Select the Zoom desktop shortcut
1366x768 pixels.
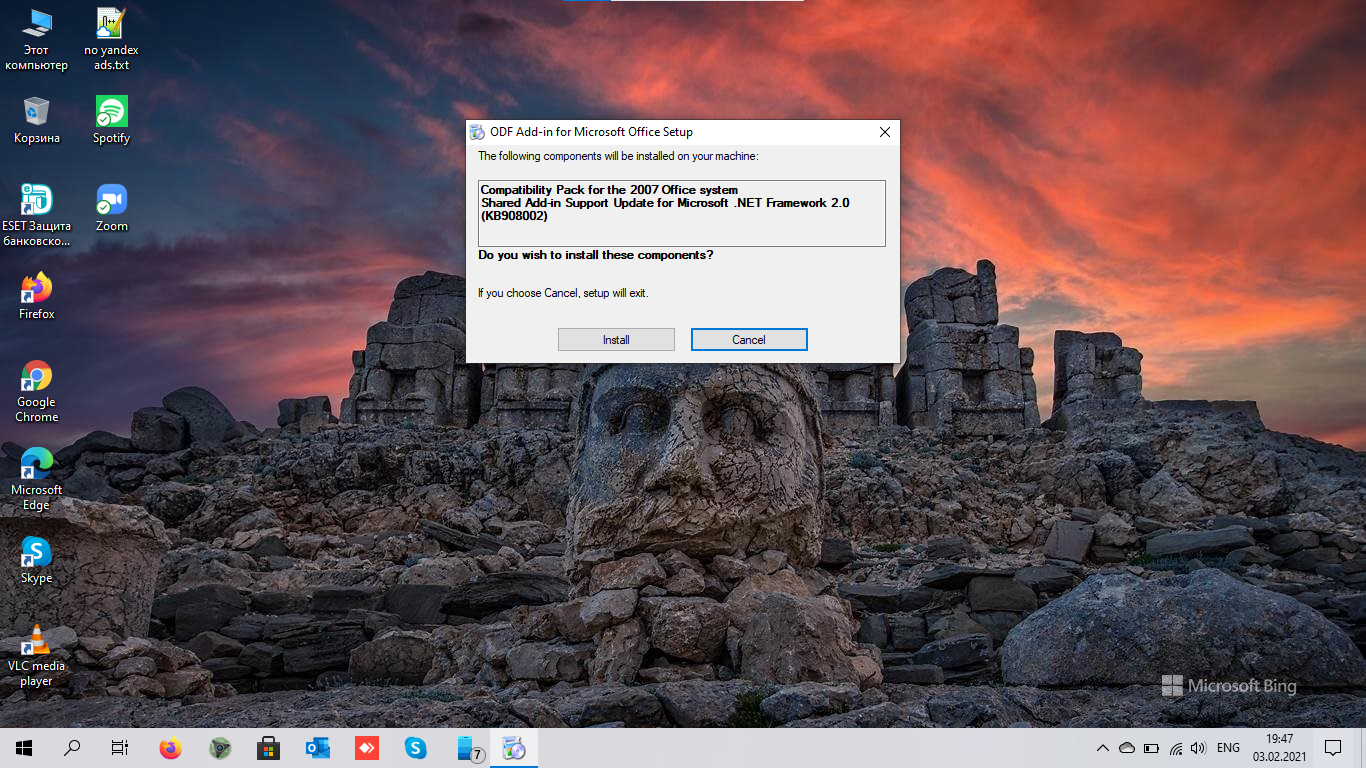point(111,208)
